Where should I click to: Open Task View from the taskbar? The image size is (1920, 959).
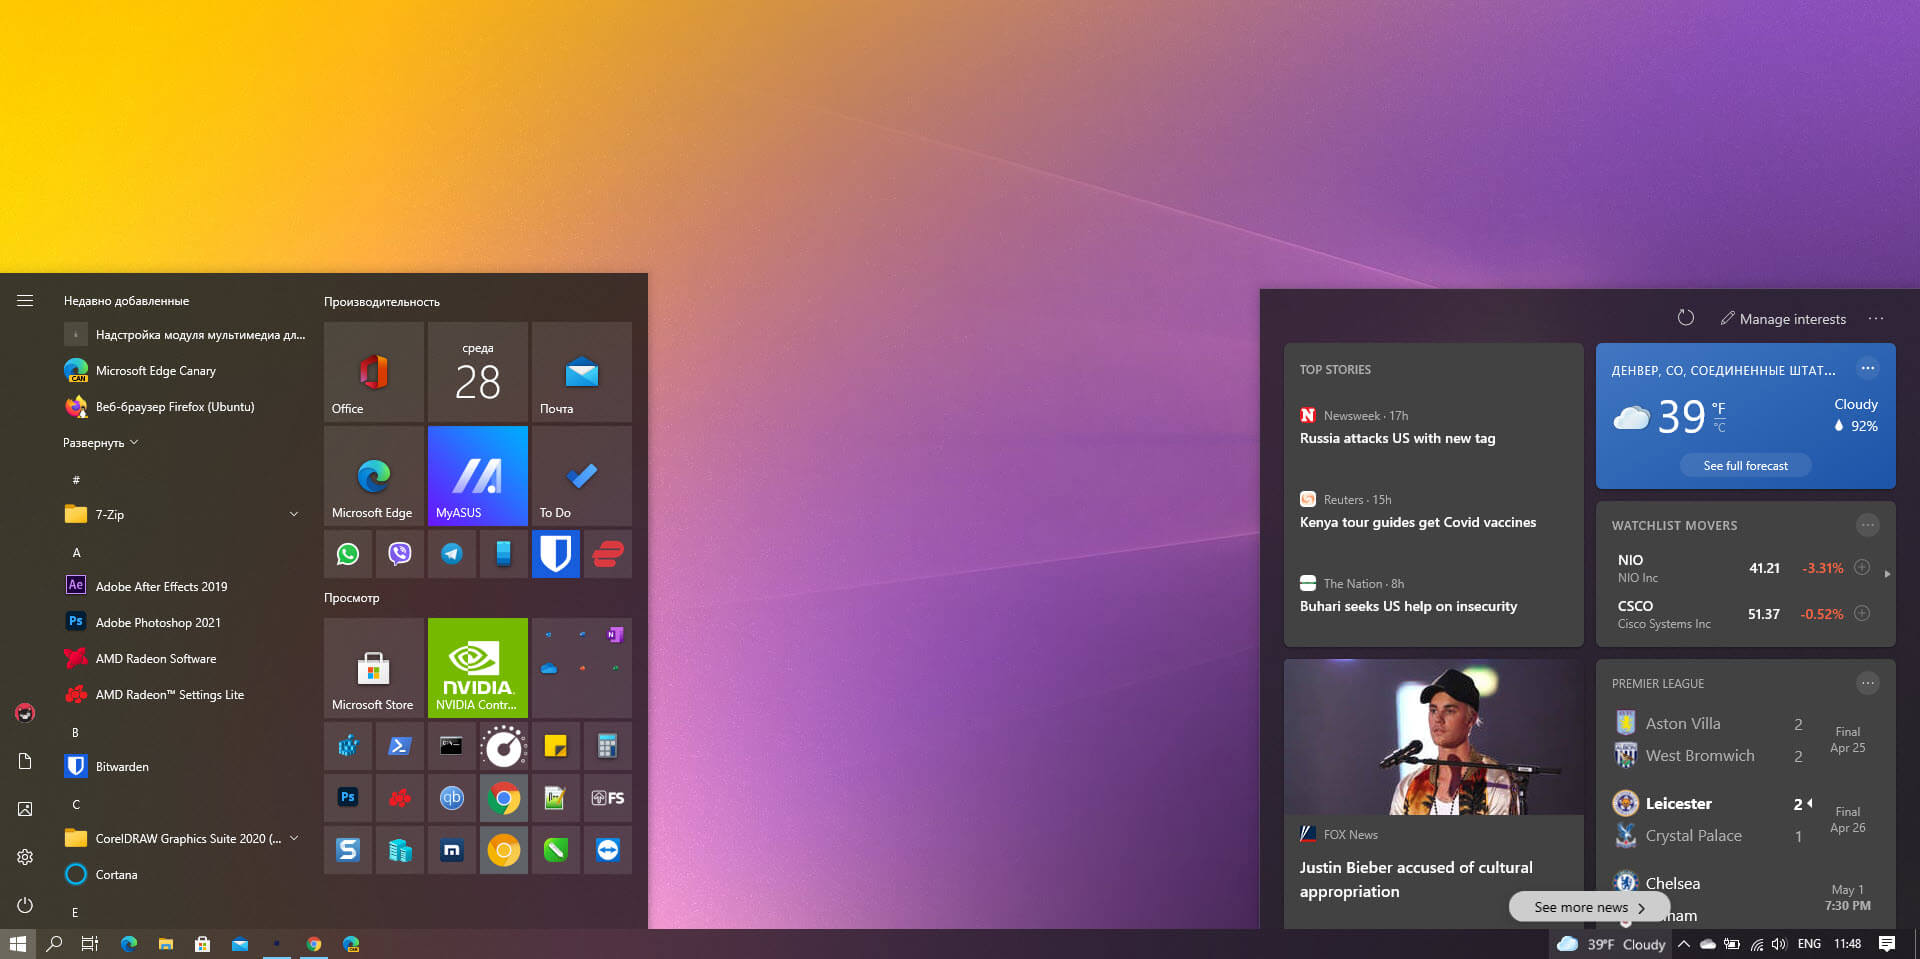(x=90, y=944)
